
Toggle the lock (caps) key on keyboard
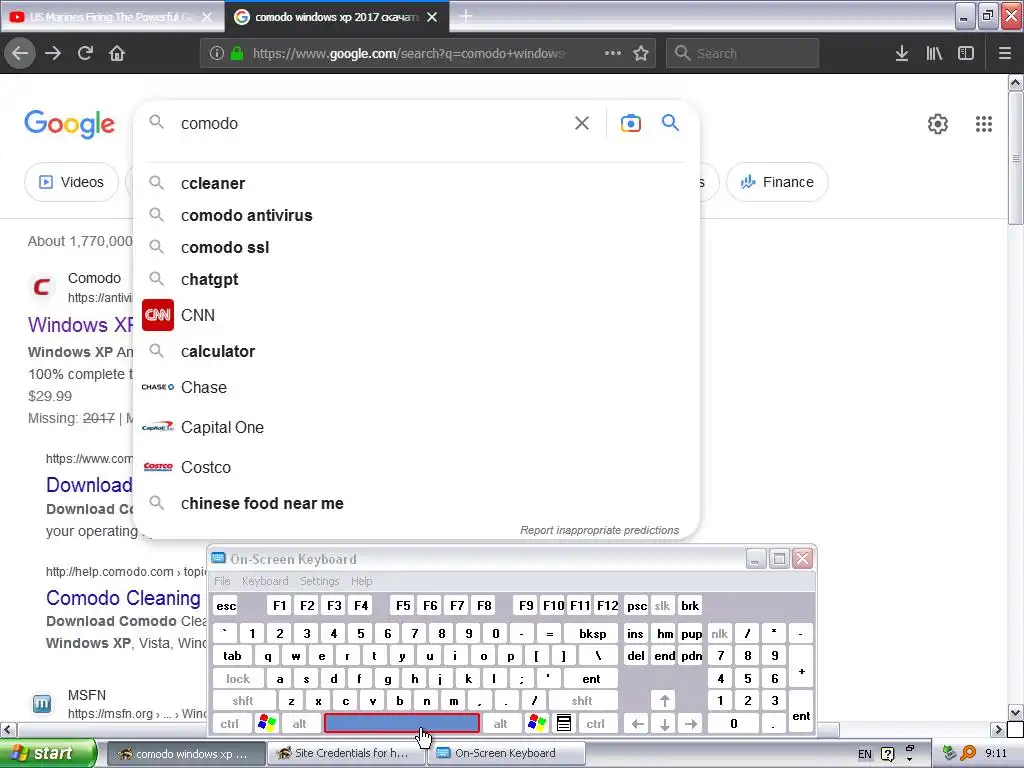click(238, 679)
